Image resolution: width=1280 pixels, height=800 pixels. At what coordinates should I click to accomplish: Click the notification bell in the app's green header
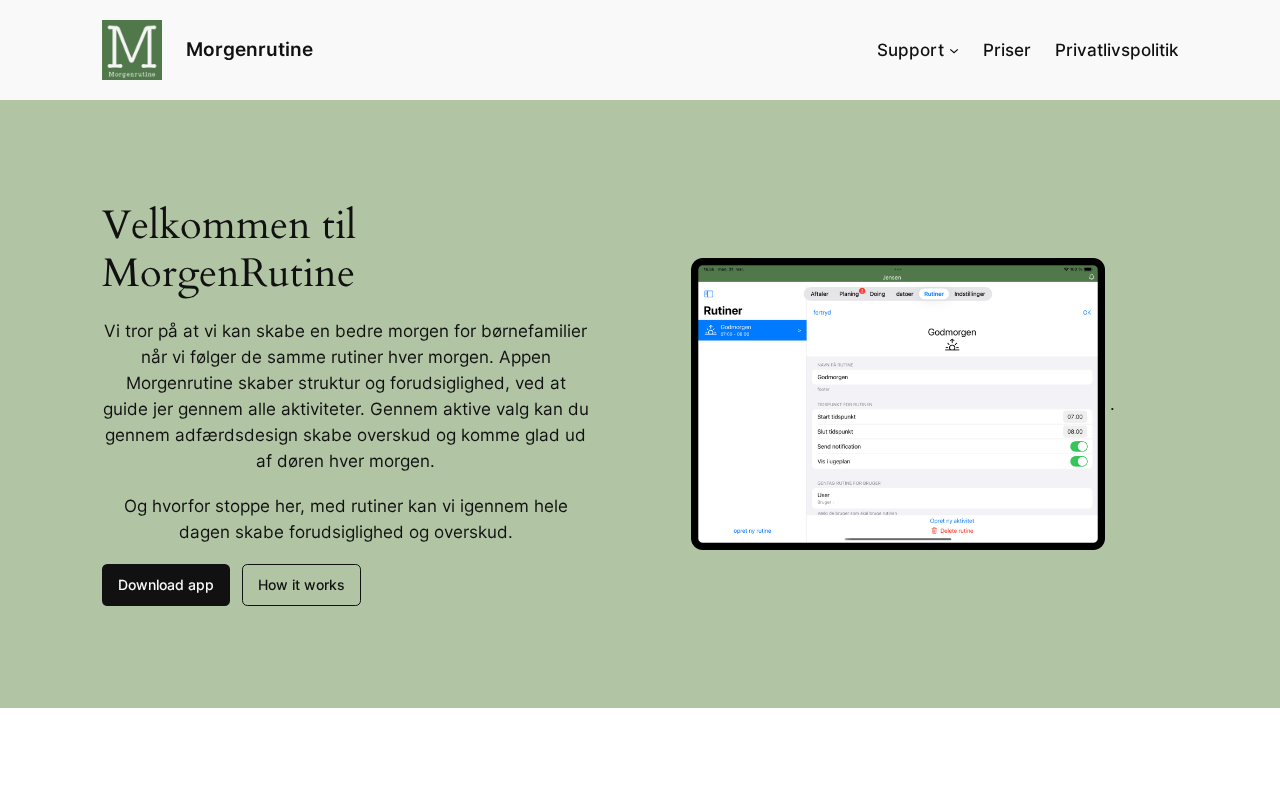click(1091, 277)
